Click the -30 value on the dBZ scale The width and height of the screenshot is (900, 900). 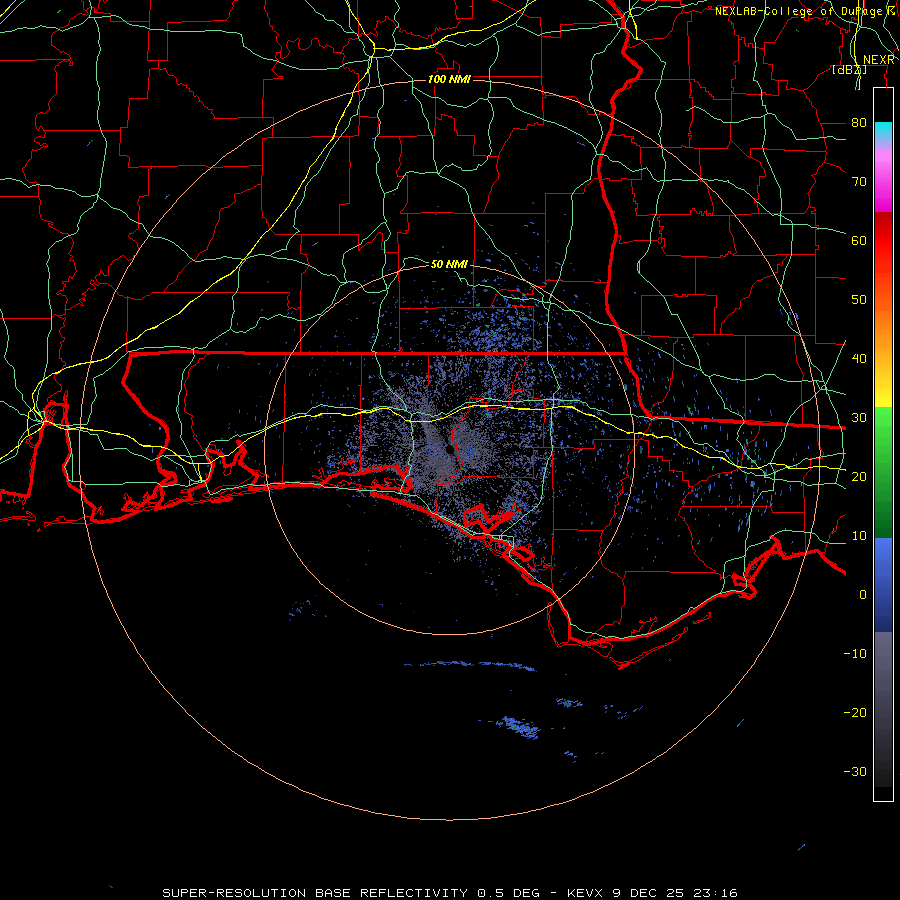point(855,771)
